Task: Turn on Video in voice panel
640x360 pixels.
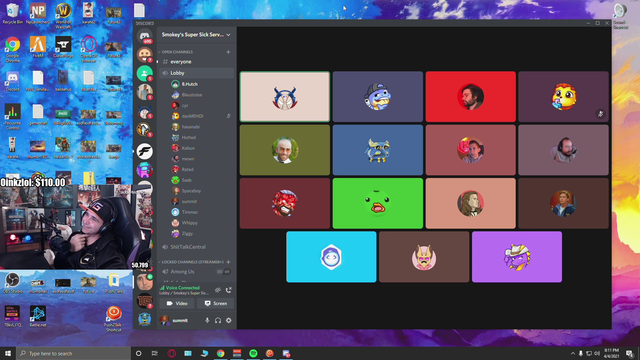Action: 177,303
